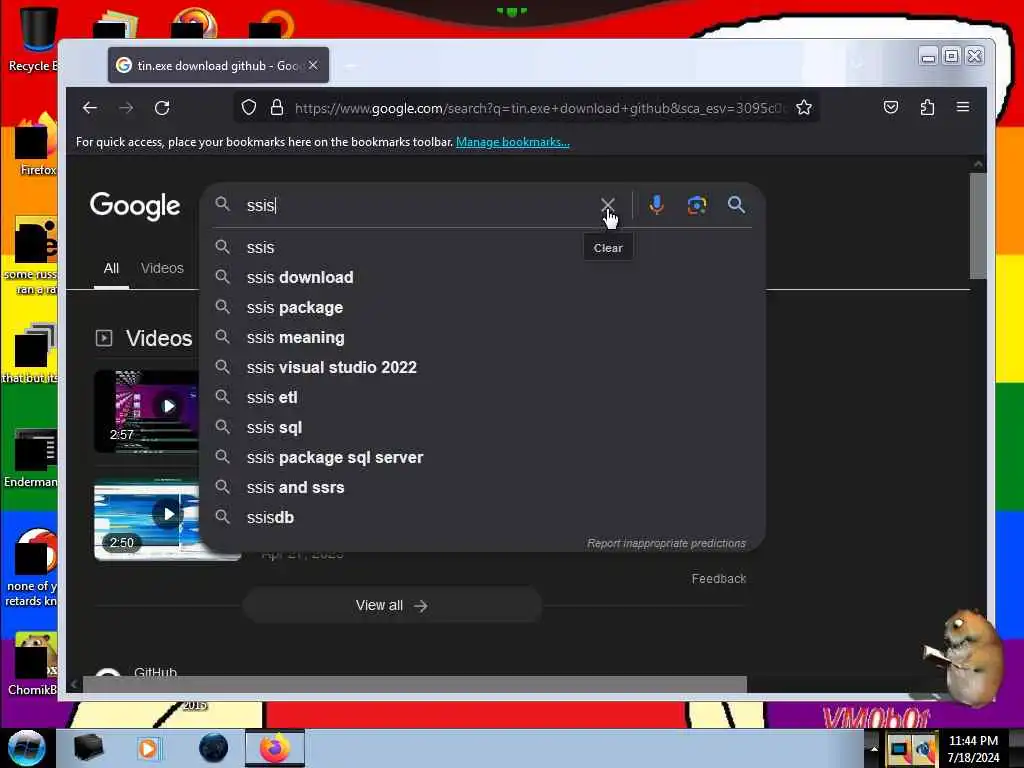Start voice search with microphone icon

pos(656,205)
